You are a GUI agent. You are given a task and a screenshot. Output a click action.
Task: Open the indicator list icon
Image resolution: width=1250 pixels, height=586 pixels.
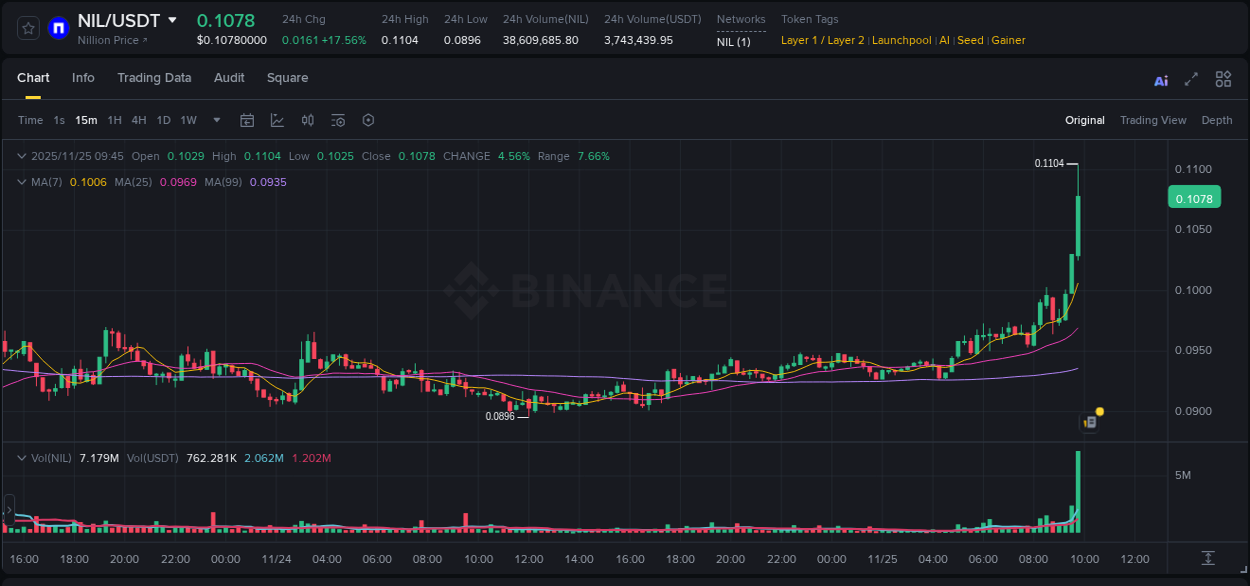337,120
